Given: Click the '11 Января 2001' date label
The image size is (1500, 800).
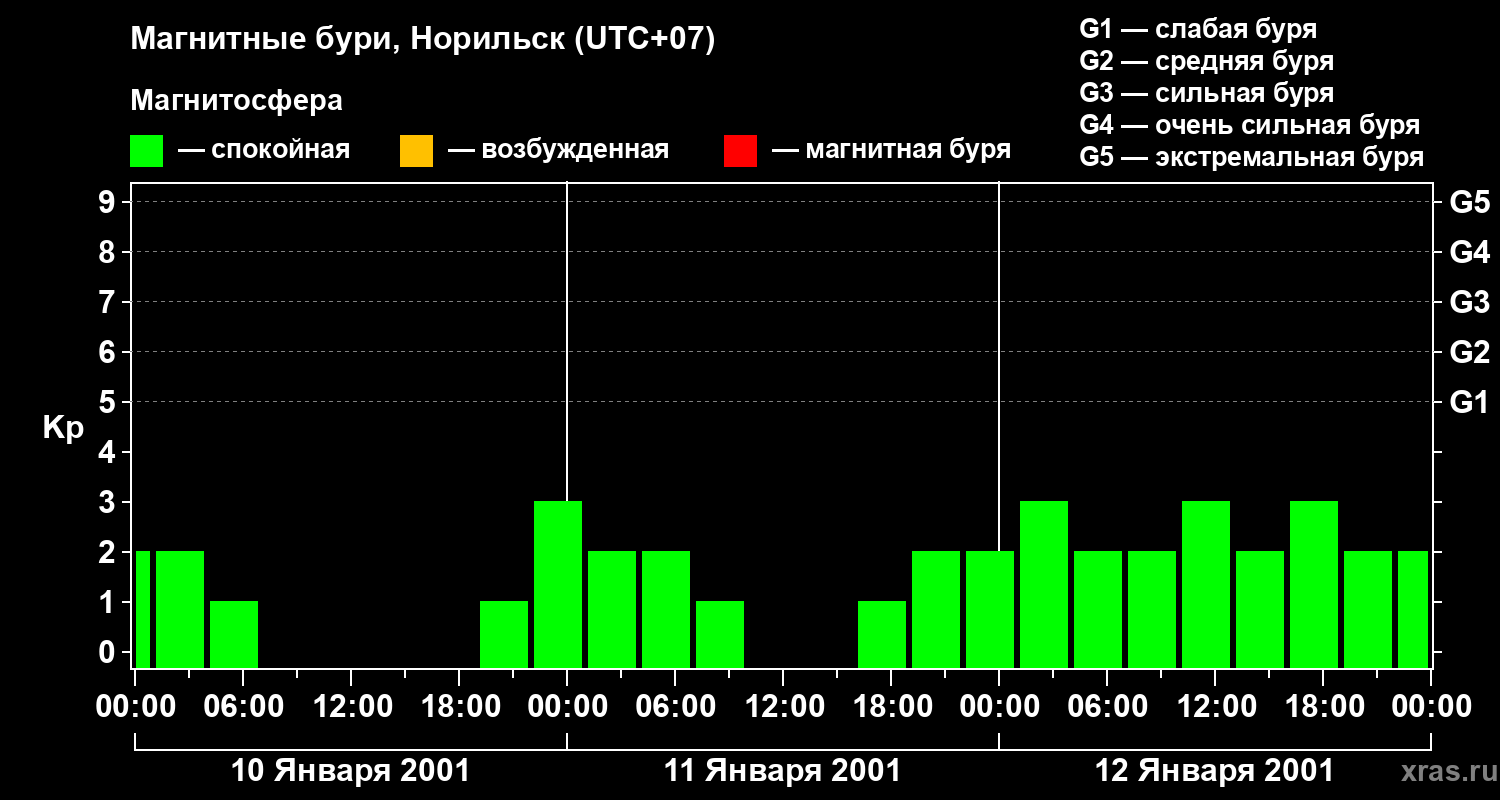Looking at the screenshot, I should click(782, 771).
